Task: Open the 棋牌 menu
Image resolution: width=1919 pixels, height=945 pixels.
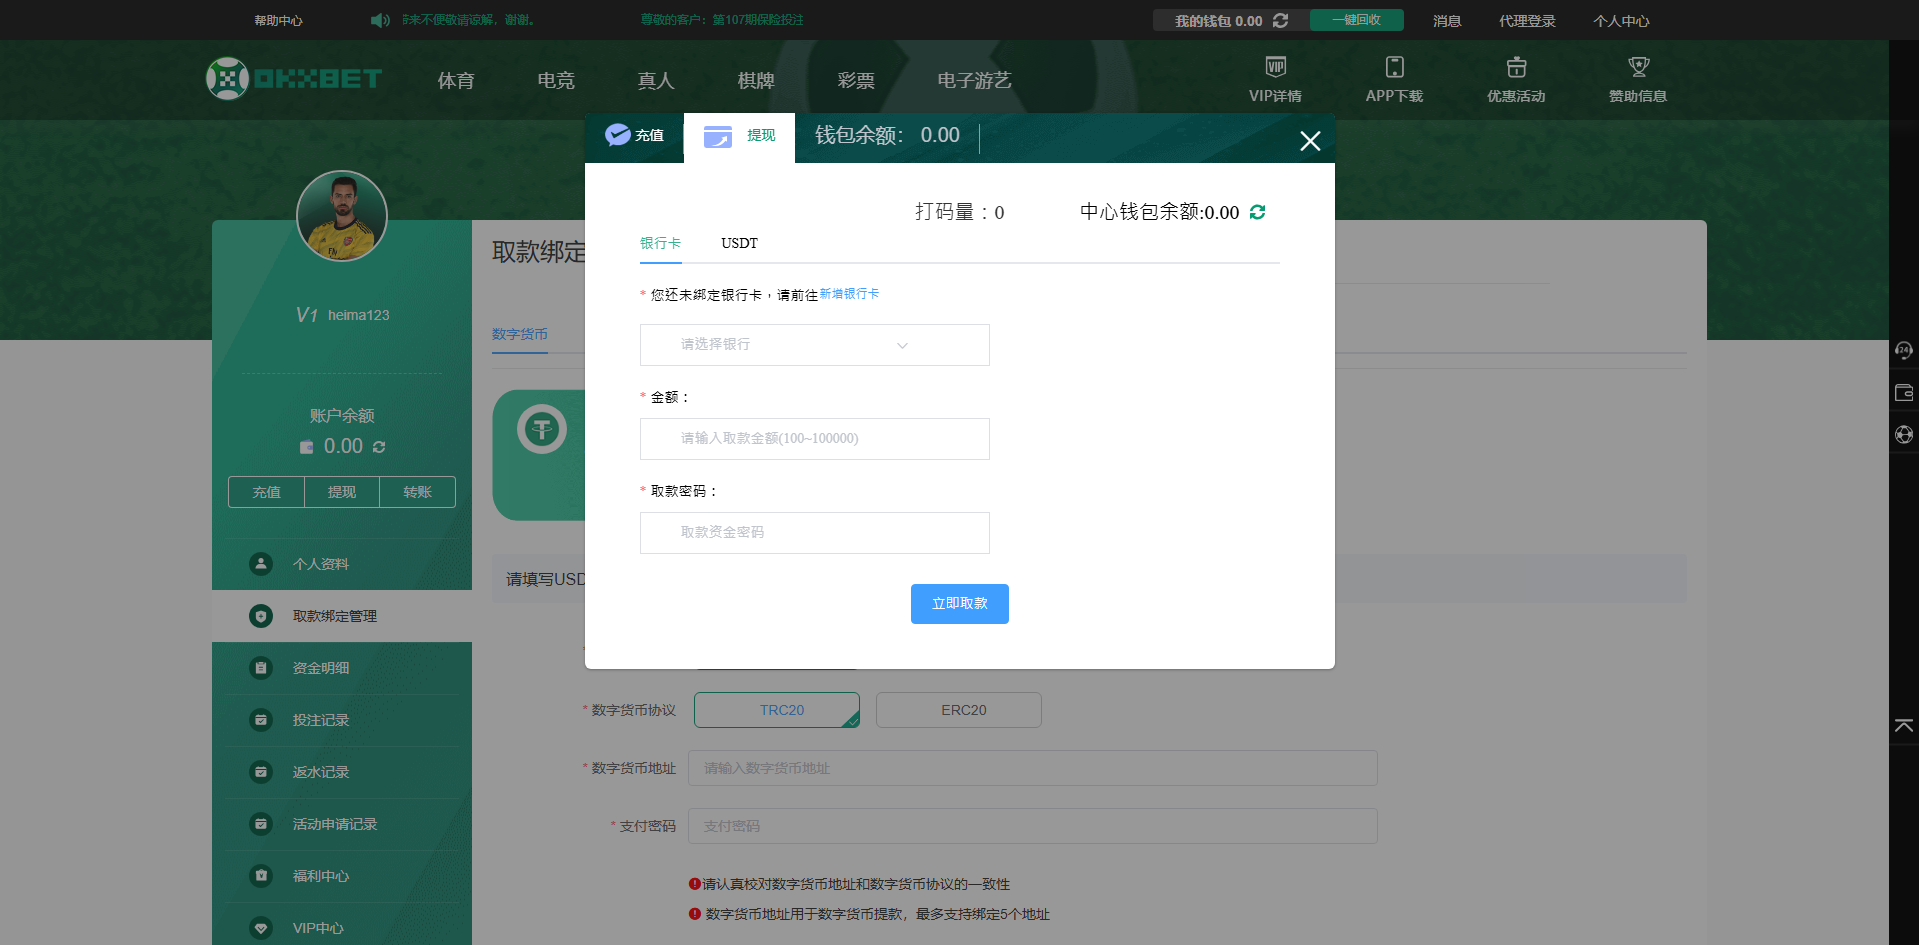Action: point(756,81)
